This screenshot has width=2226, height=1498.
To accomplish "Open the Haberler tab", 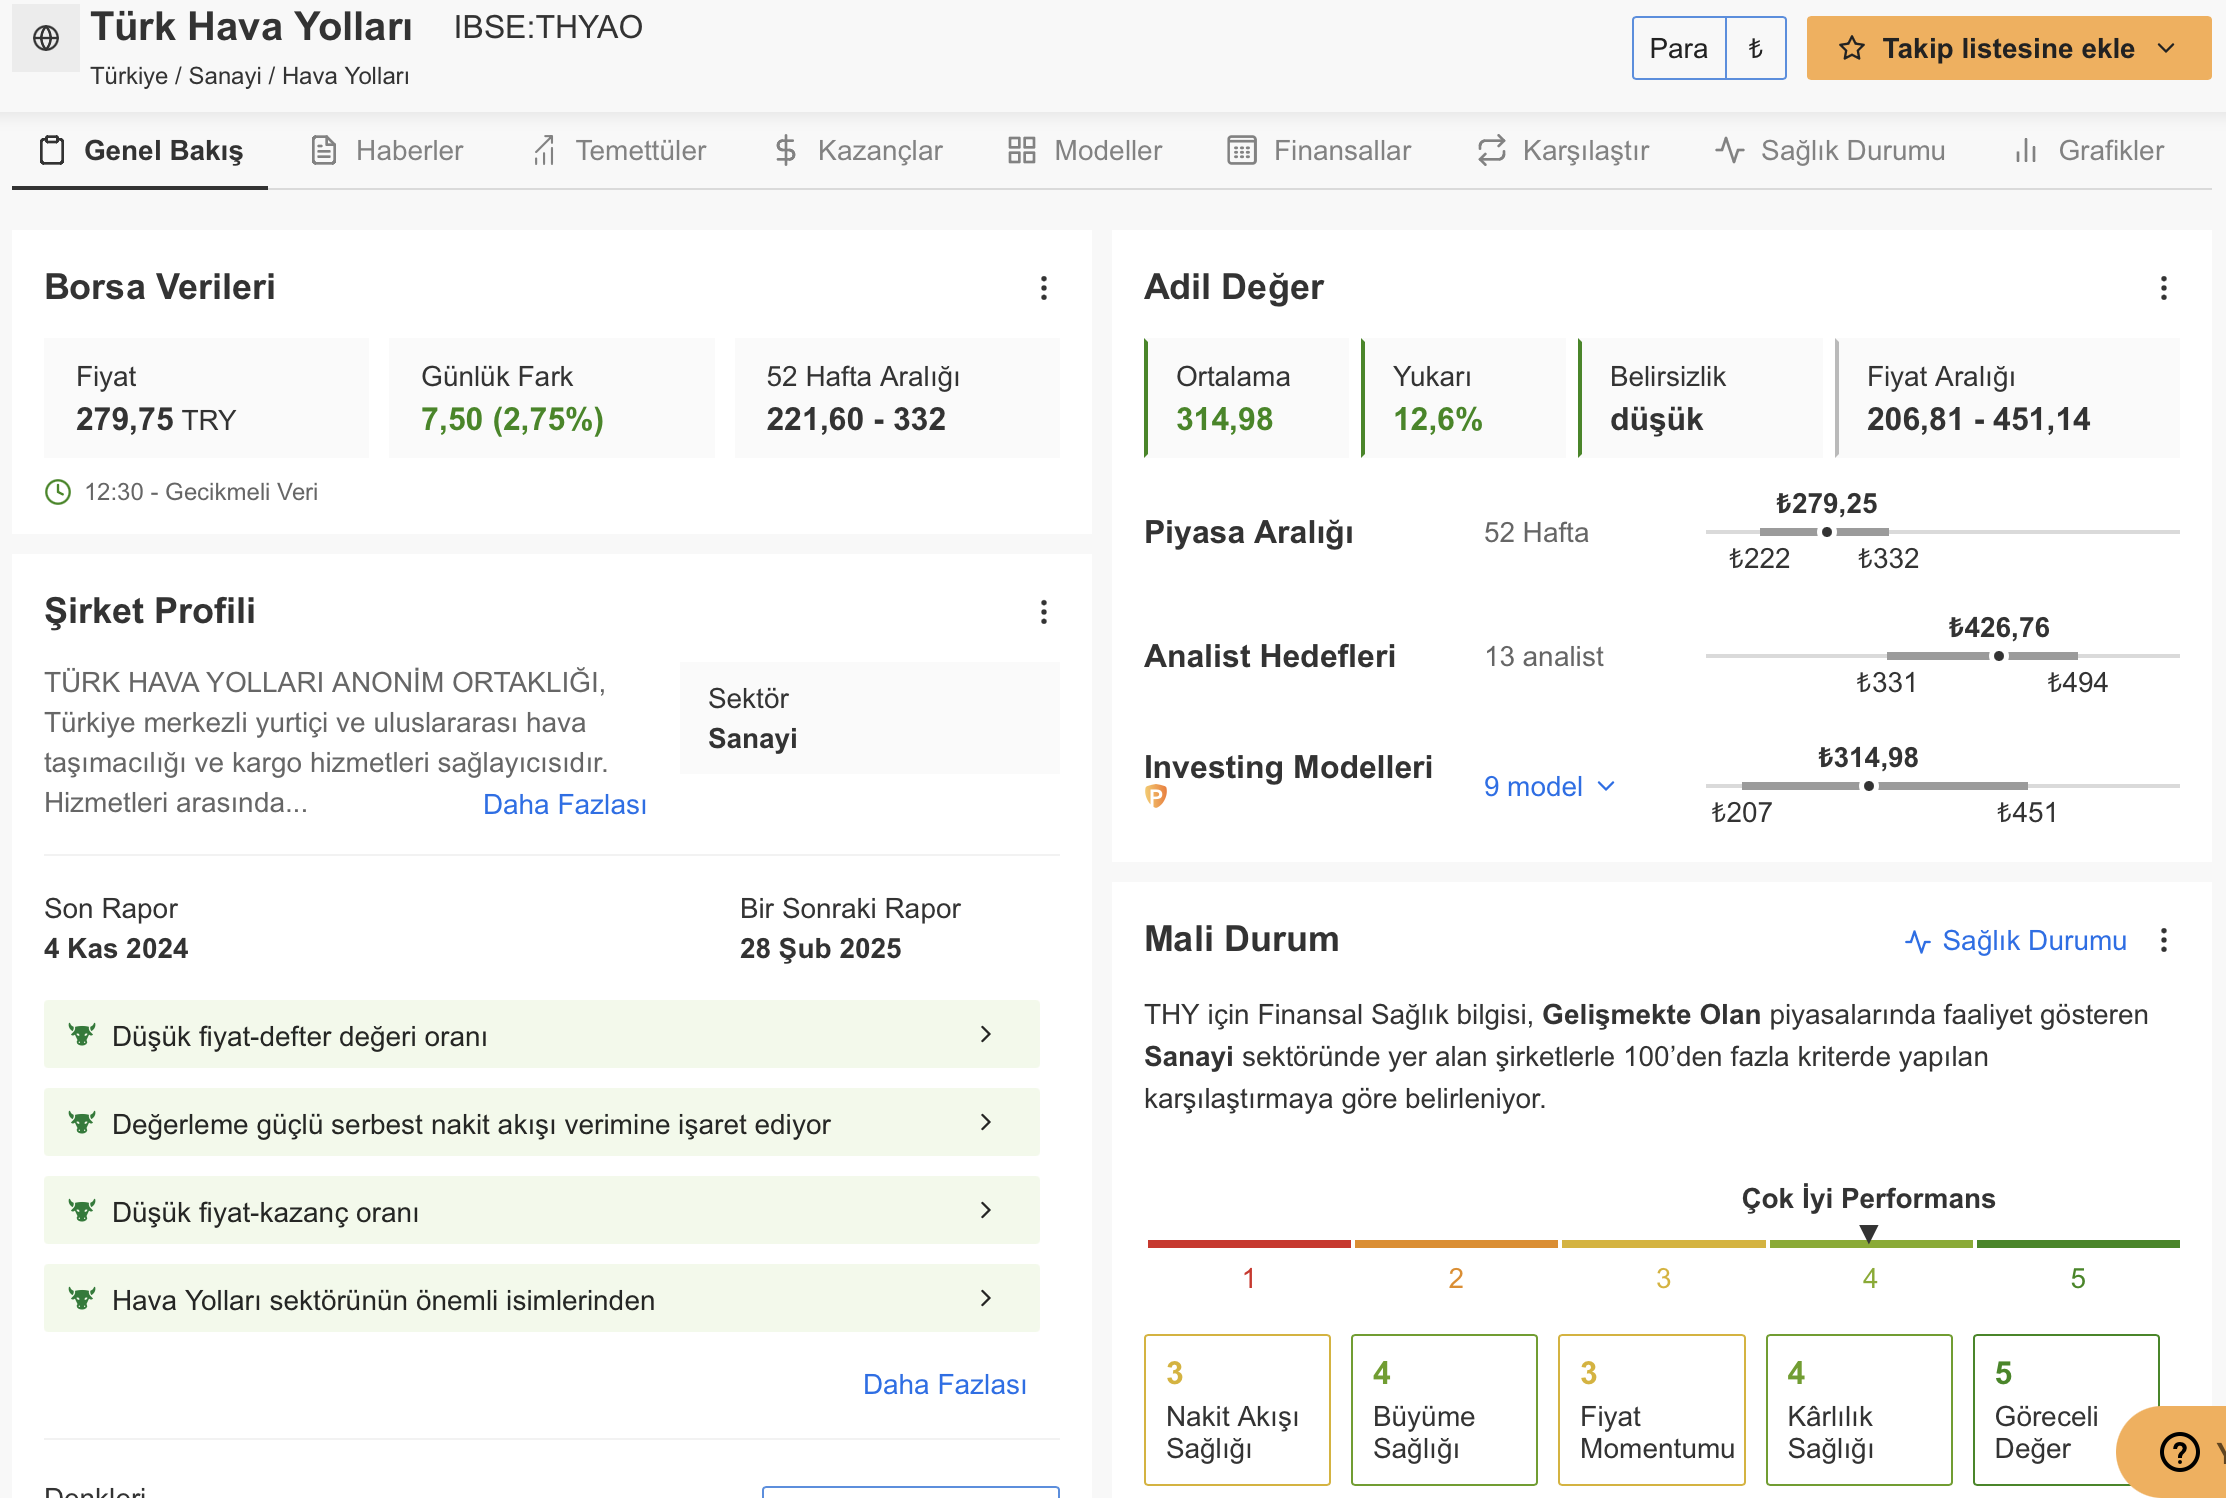I will pyautogui.click(x=388, y=150).
